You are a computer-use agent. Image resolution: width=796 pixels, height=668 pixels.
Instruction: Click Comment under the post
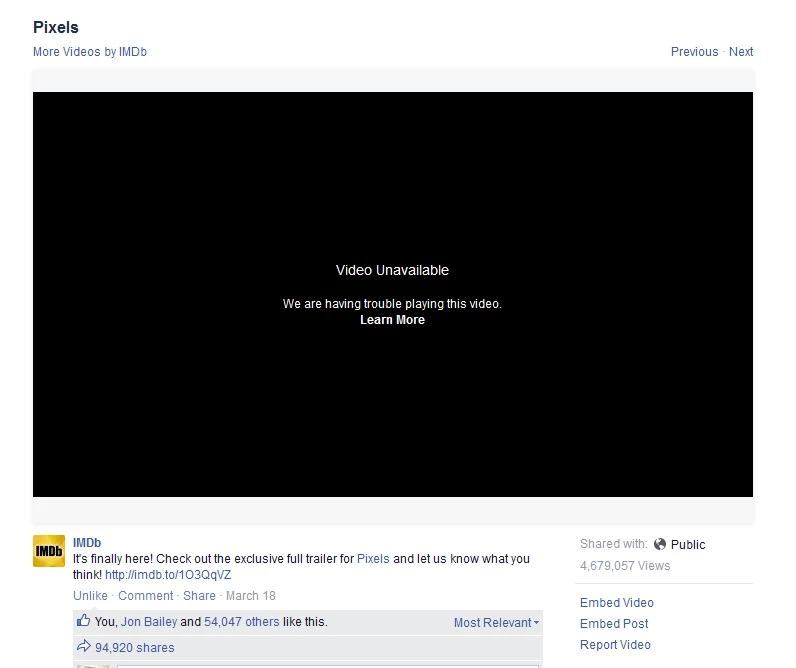pyautogui.click(x=146, y=596)
